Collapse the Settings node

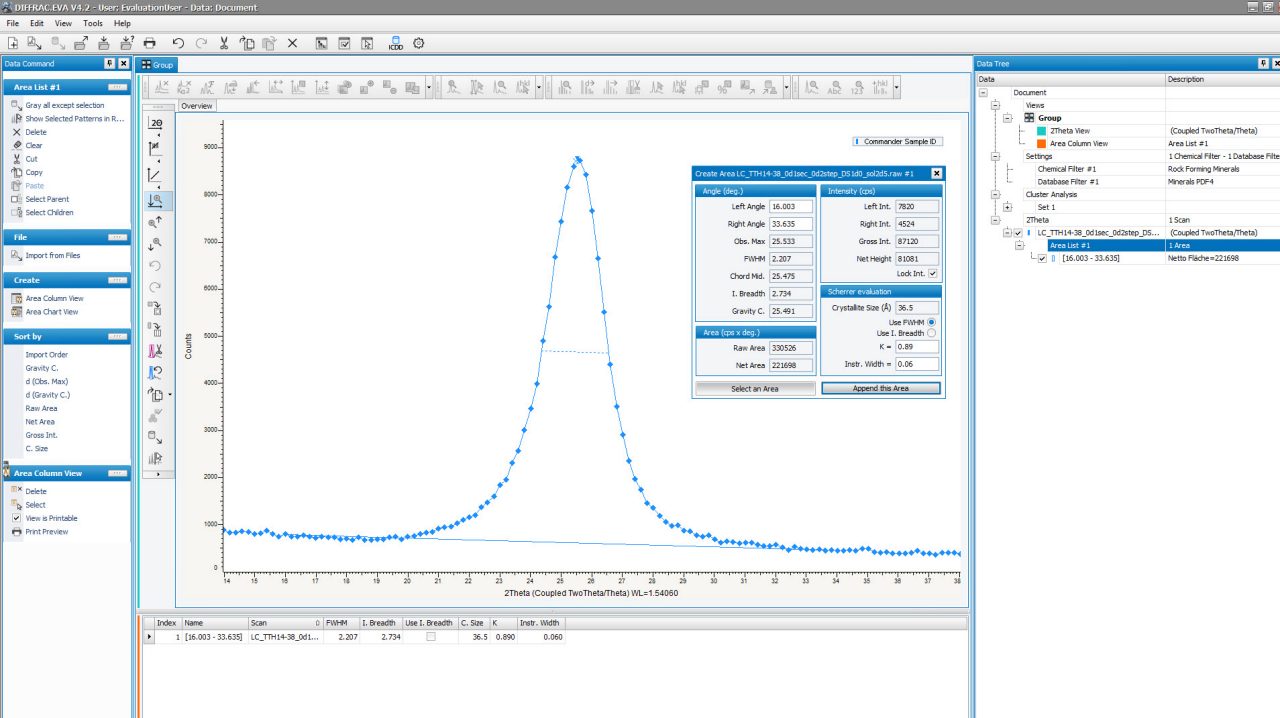pyautogui.click(x=995, y=156)
